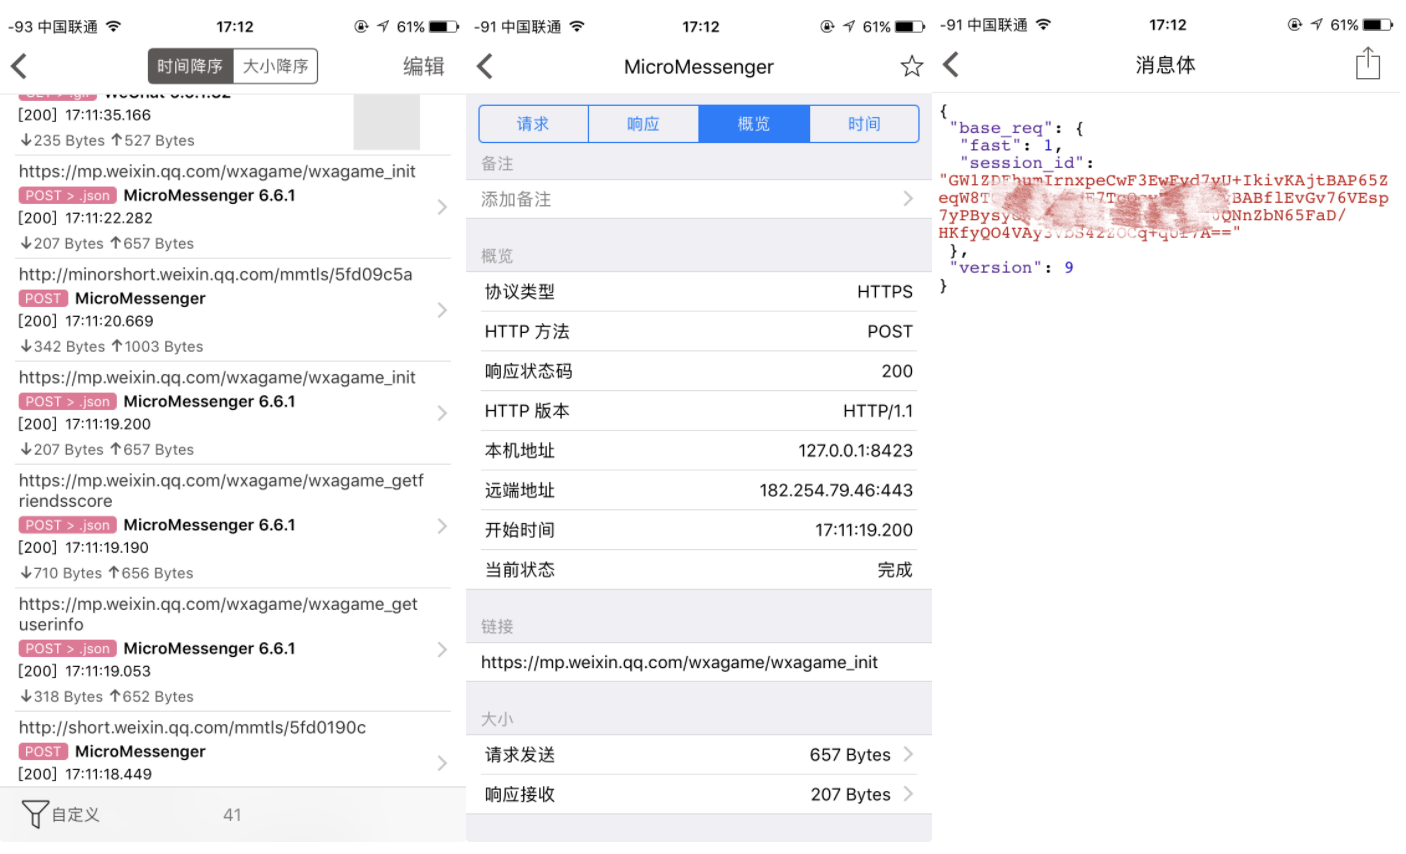Click the "version": 9 line in JSON
Image resolution: width=1406 pixels, height=854 pixels.
pyautogui.click(x=1011, y=267)
